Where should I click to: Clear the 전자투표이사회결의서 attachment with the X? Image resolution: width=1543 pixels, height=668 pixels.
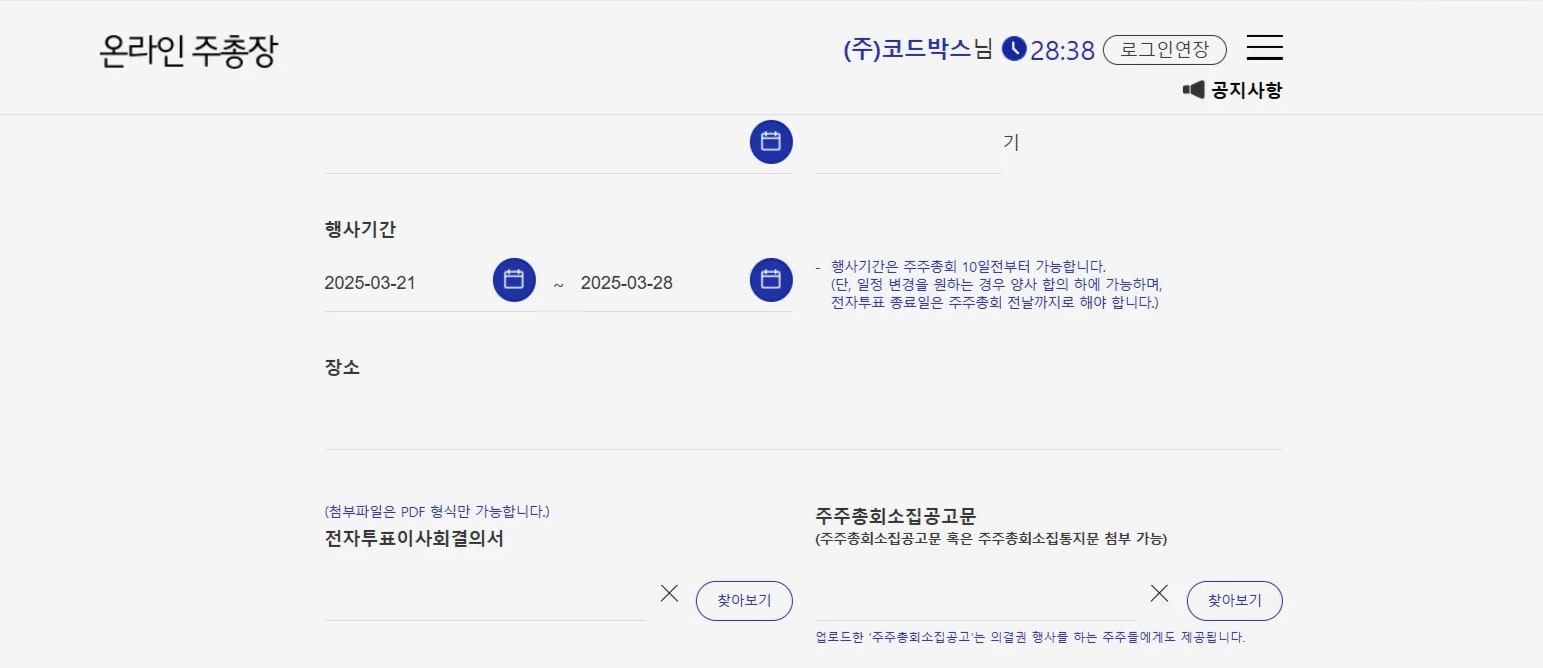(x=668, y=592)
